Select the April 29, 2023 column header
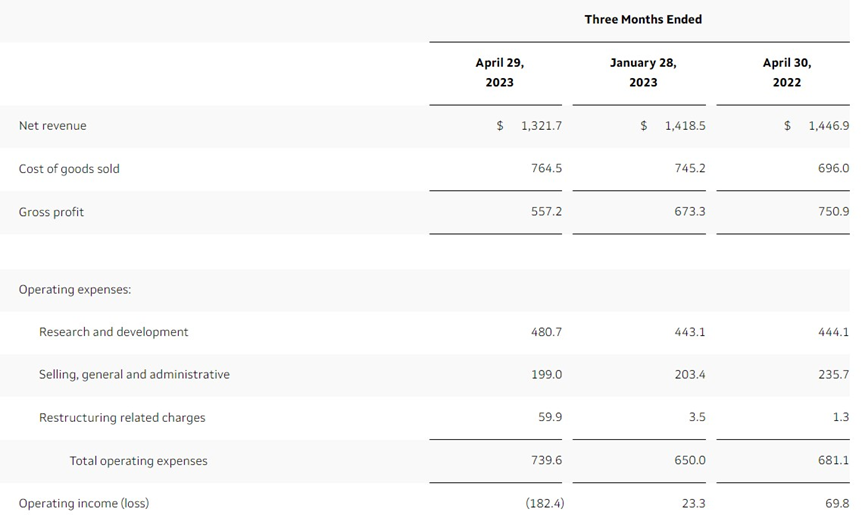Image resolution: width=865 pixels, height=515 pixels. pos(500,72)
